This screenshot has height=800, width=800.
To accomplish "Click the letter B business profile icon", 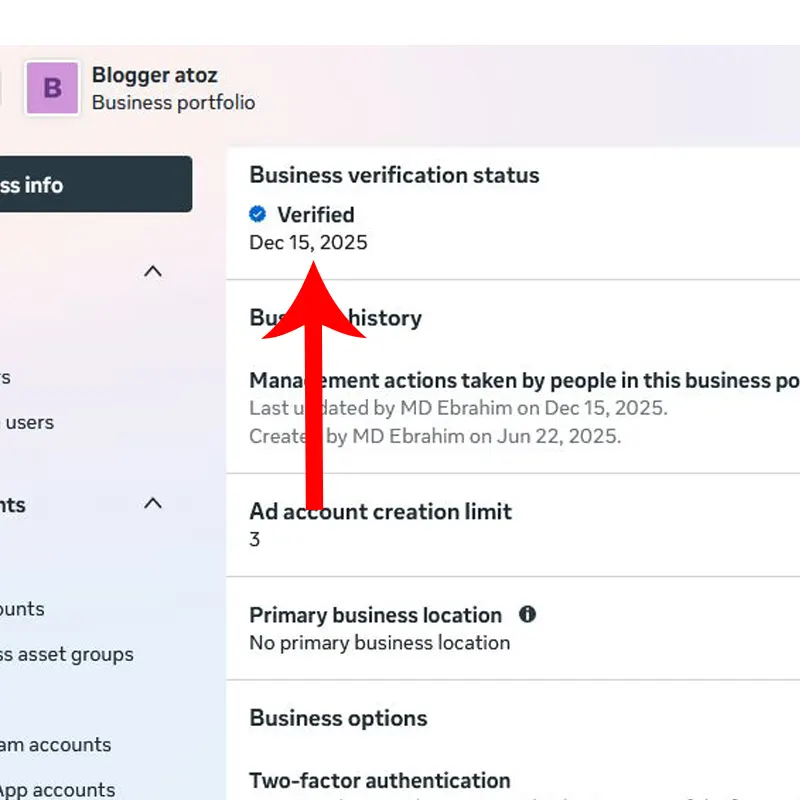I will (x=52, y=88).
